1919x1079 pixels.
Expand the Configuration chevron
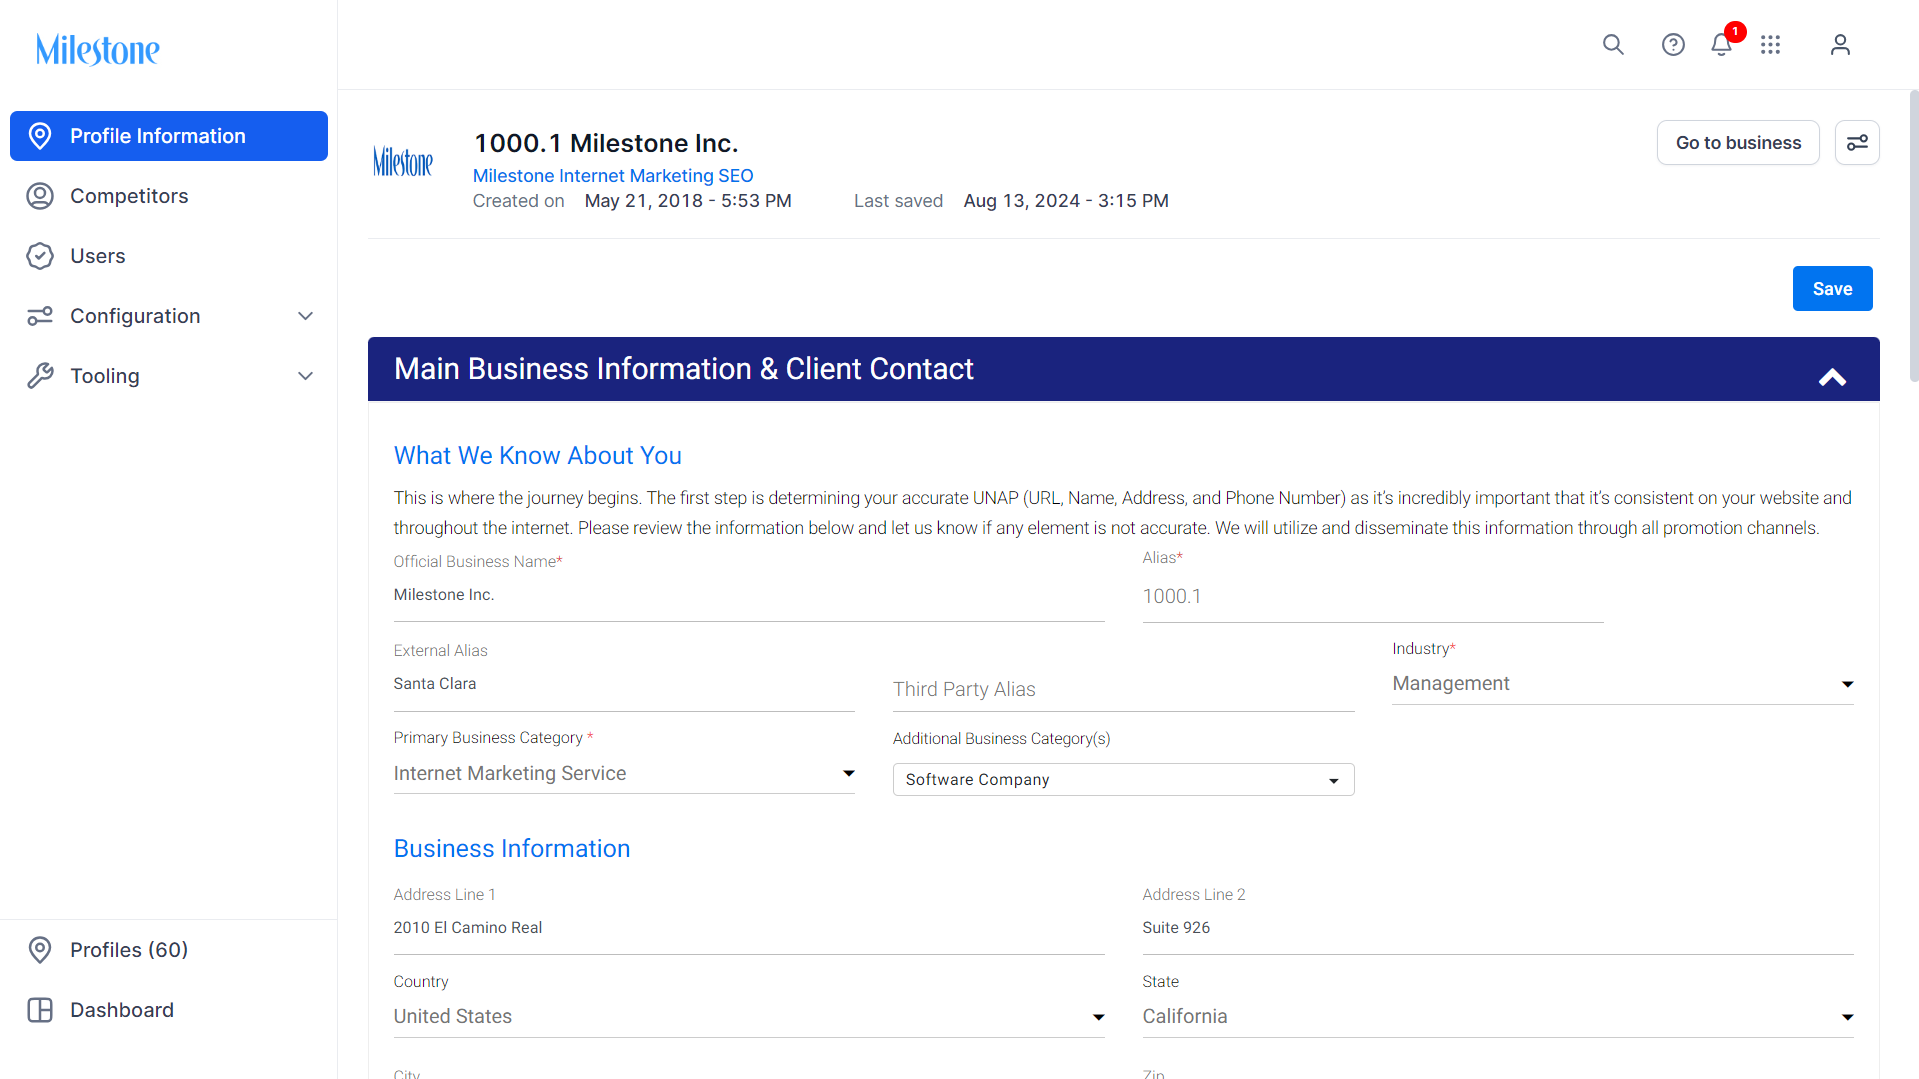pyautogui.click(x=306, y=316)
